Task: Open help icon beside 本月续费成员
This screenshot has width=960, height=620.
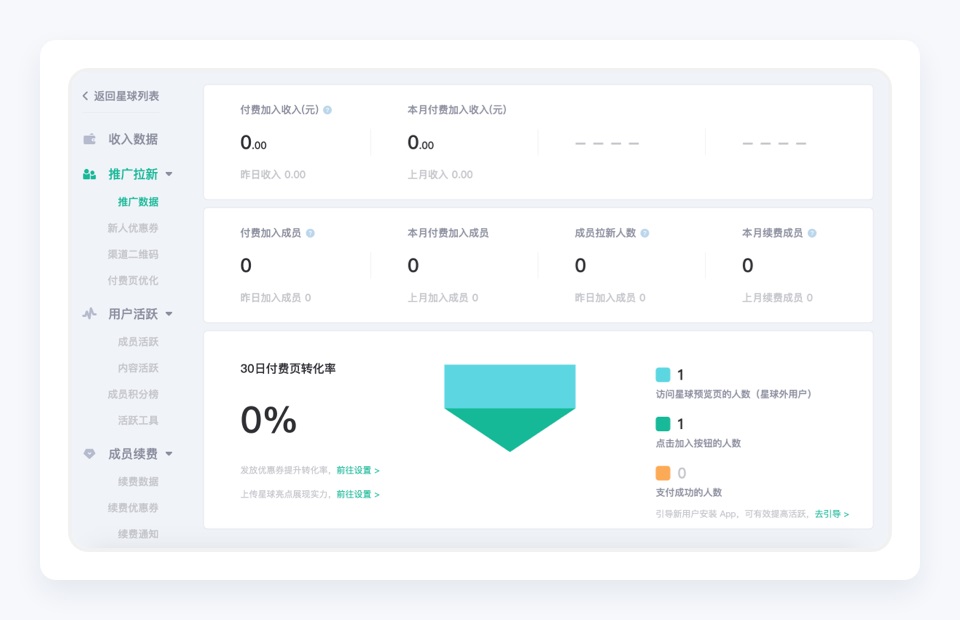Action: click(x=812, y=233)
